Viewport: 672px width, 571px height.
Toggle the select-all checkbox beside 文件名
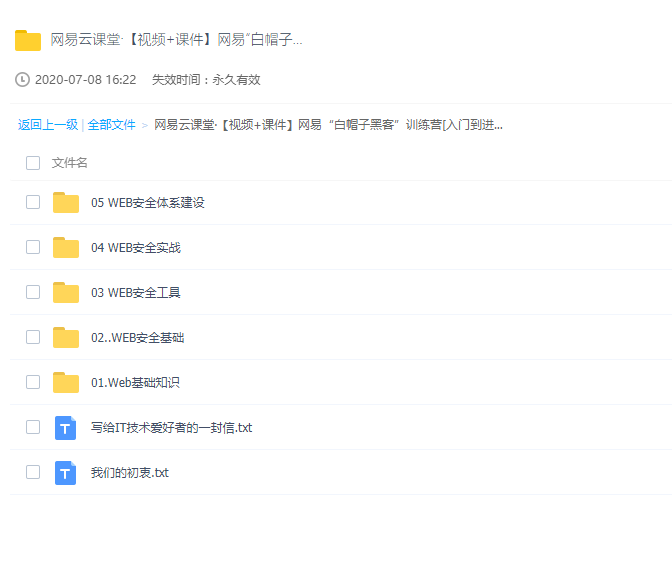tap(33, 163)
